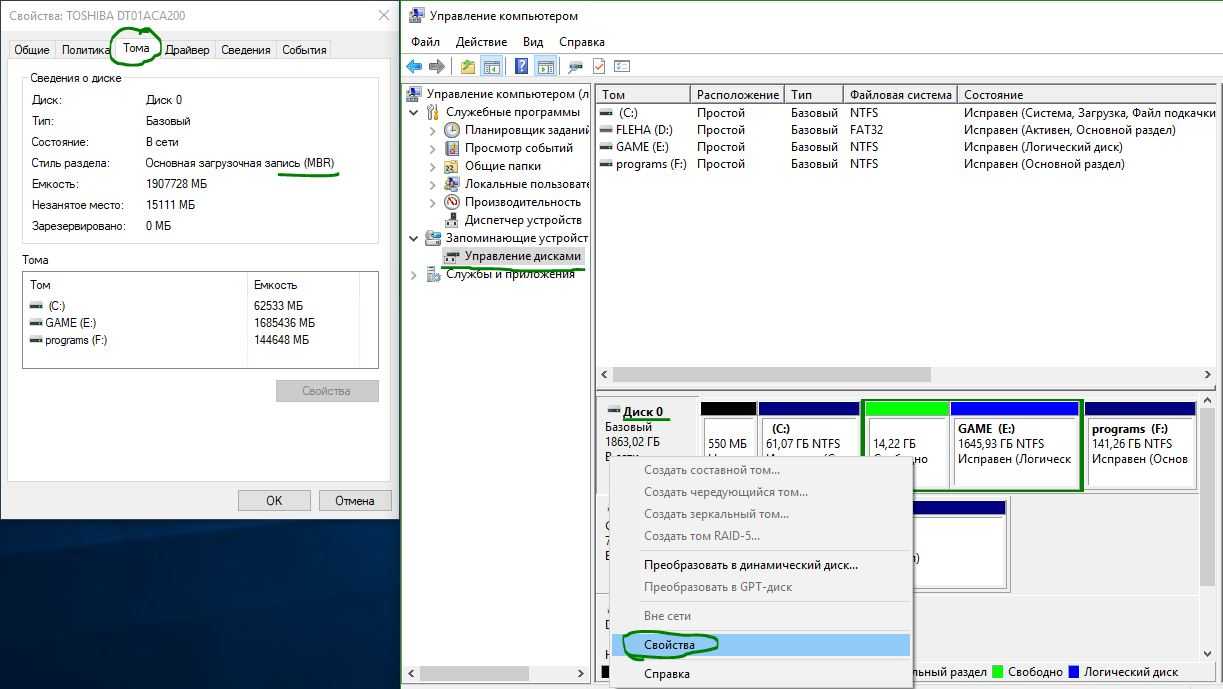Expand the Службы и приложения node
This screenshot has height=689, width=1223.
414,275
